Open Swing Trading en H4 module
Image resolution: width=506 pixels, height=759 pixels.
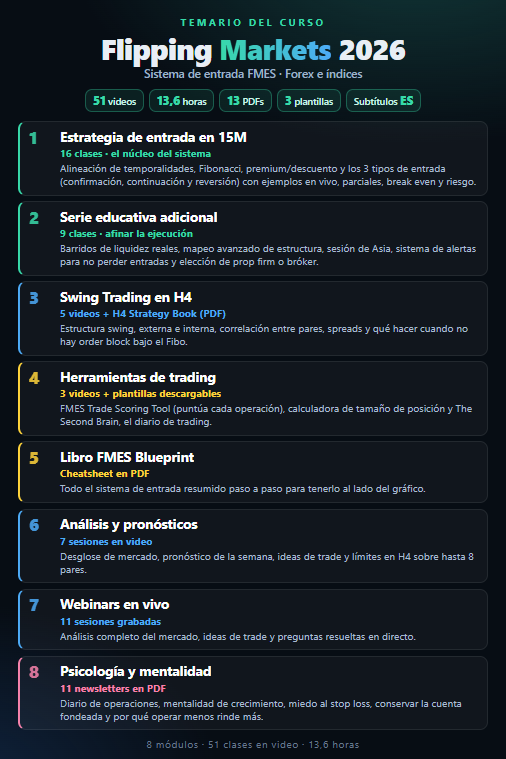[x=253, y=319]
